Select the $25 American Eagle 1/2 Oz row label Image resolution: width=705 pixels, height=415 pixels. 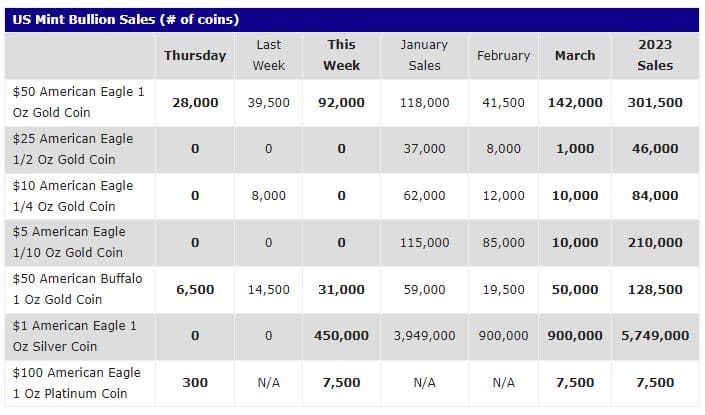point(73,149)
